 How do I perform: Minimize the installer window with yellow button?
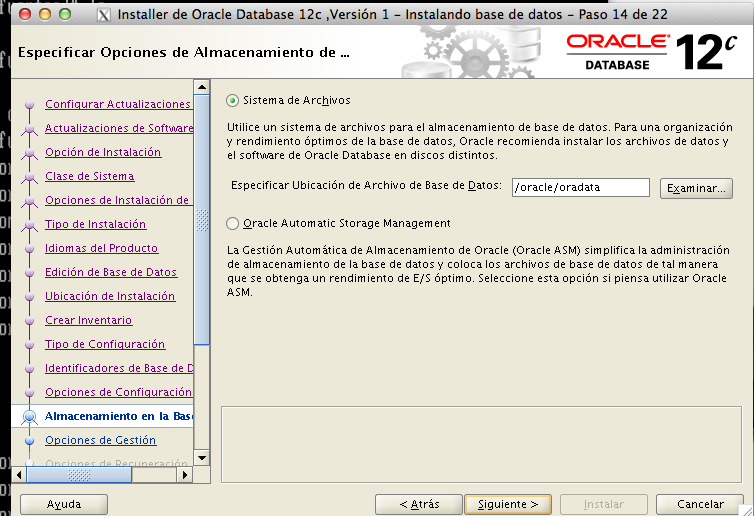(x=45, y=14)
